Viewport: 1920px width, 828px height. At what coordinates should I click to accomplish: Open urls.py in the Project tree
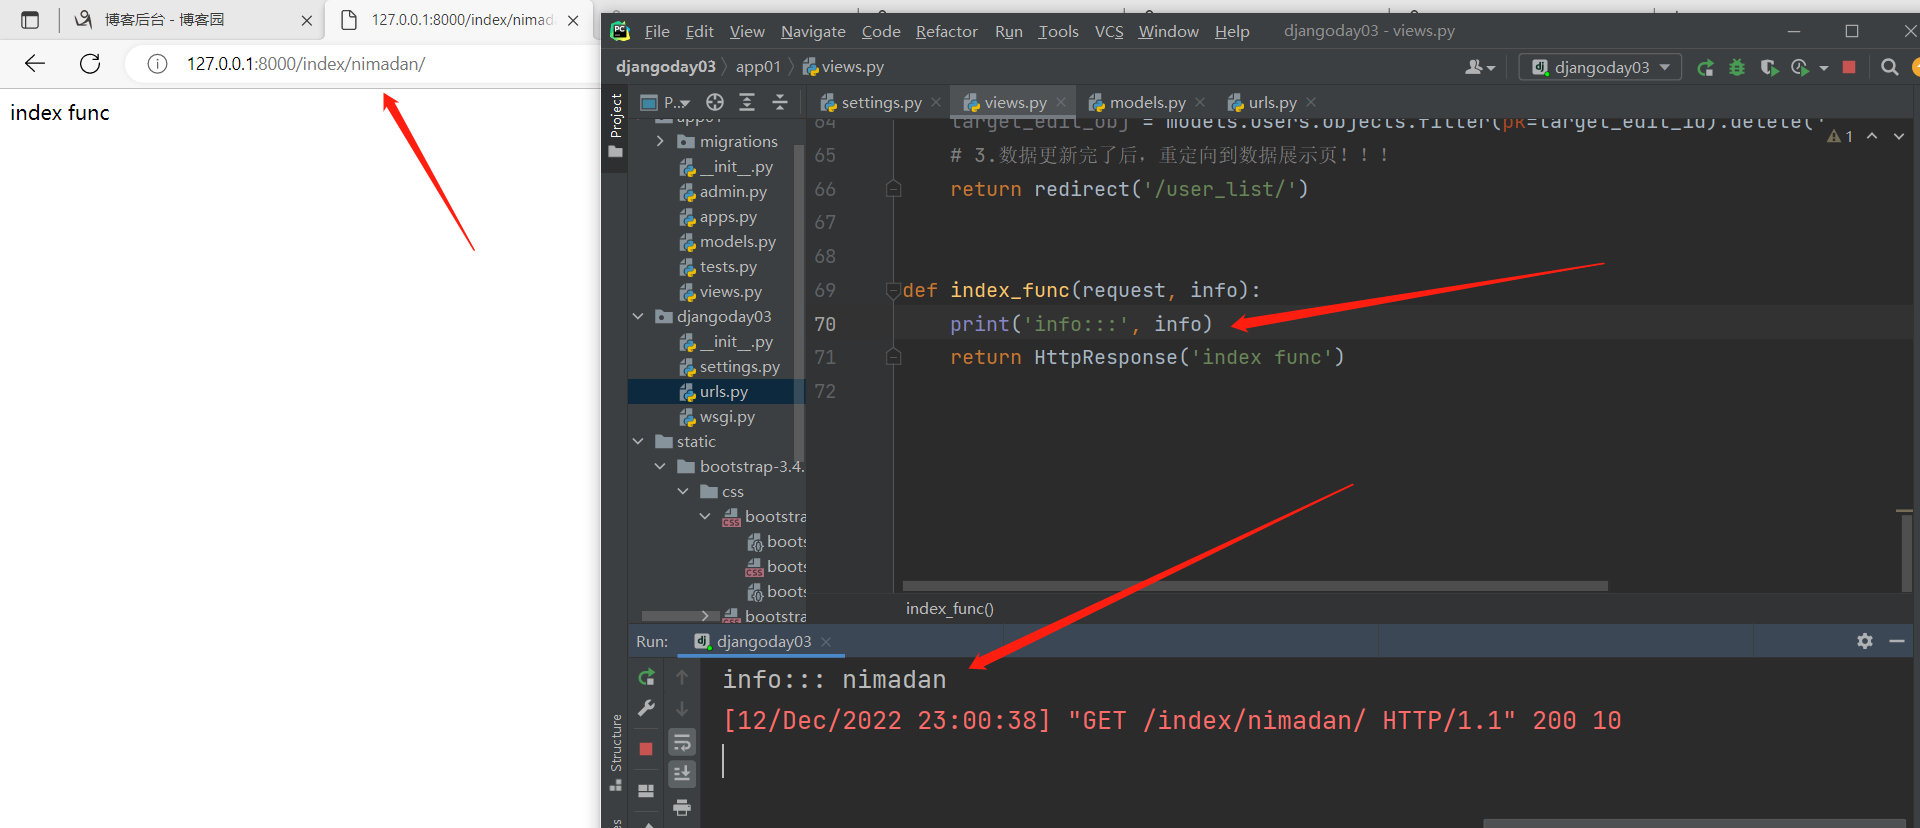(x=716, y=392)
